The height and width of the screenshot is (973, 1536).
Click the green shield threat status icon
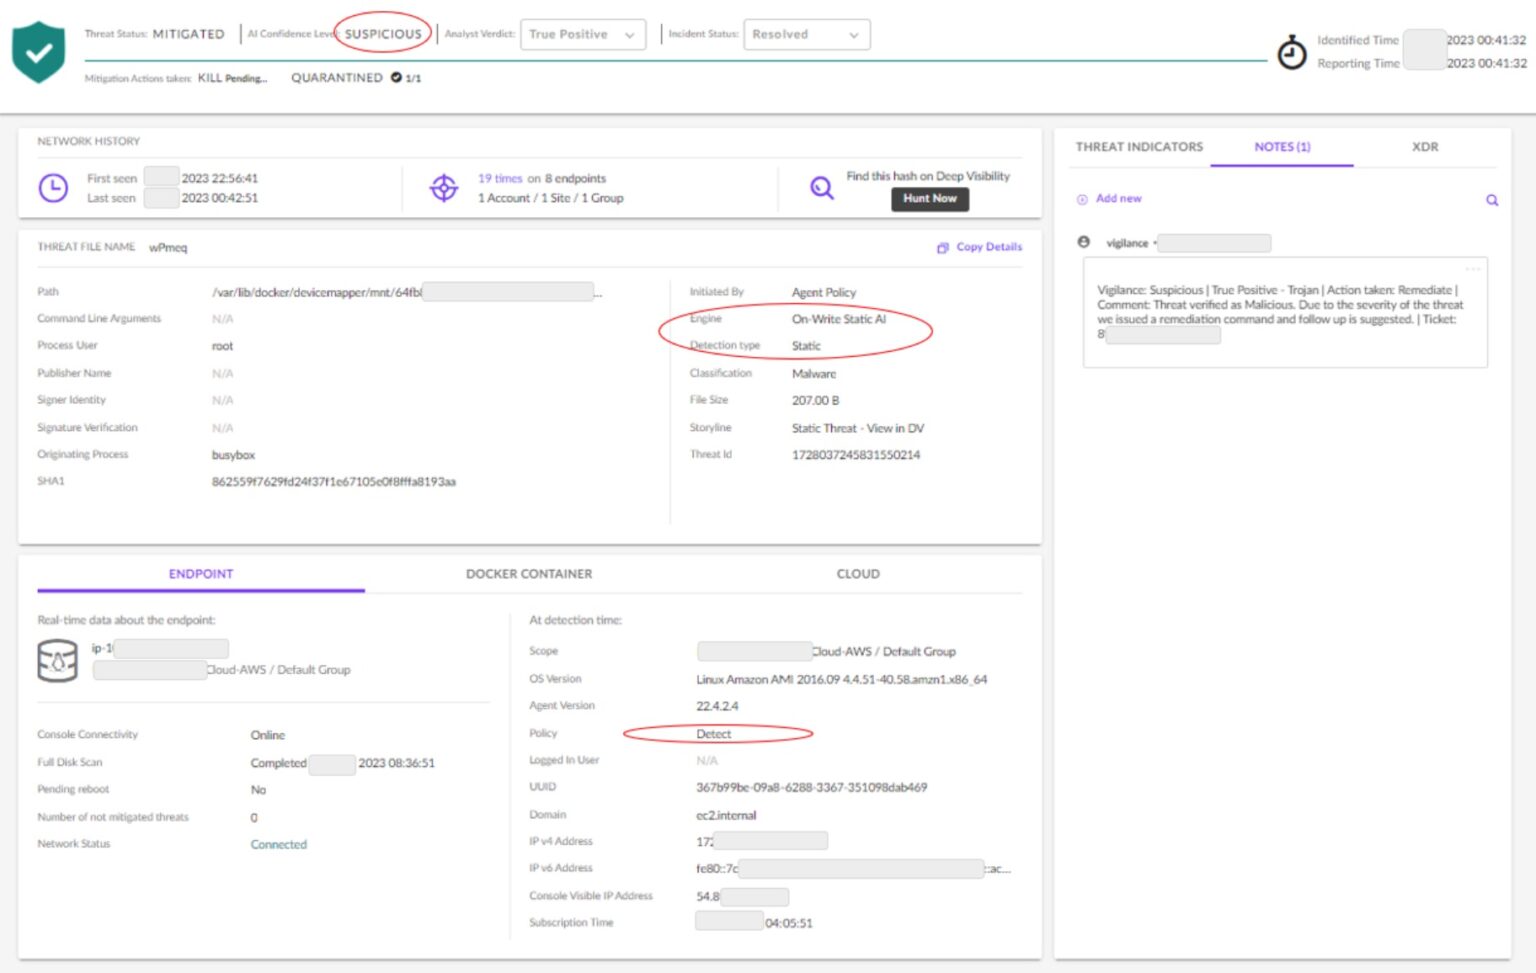pos(38,51)
